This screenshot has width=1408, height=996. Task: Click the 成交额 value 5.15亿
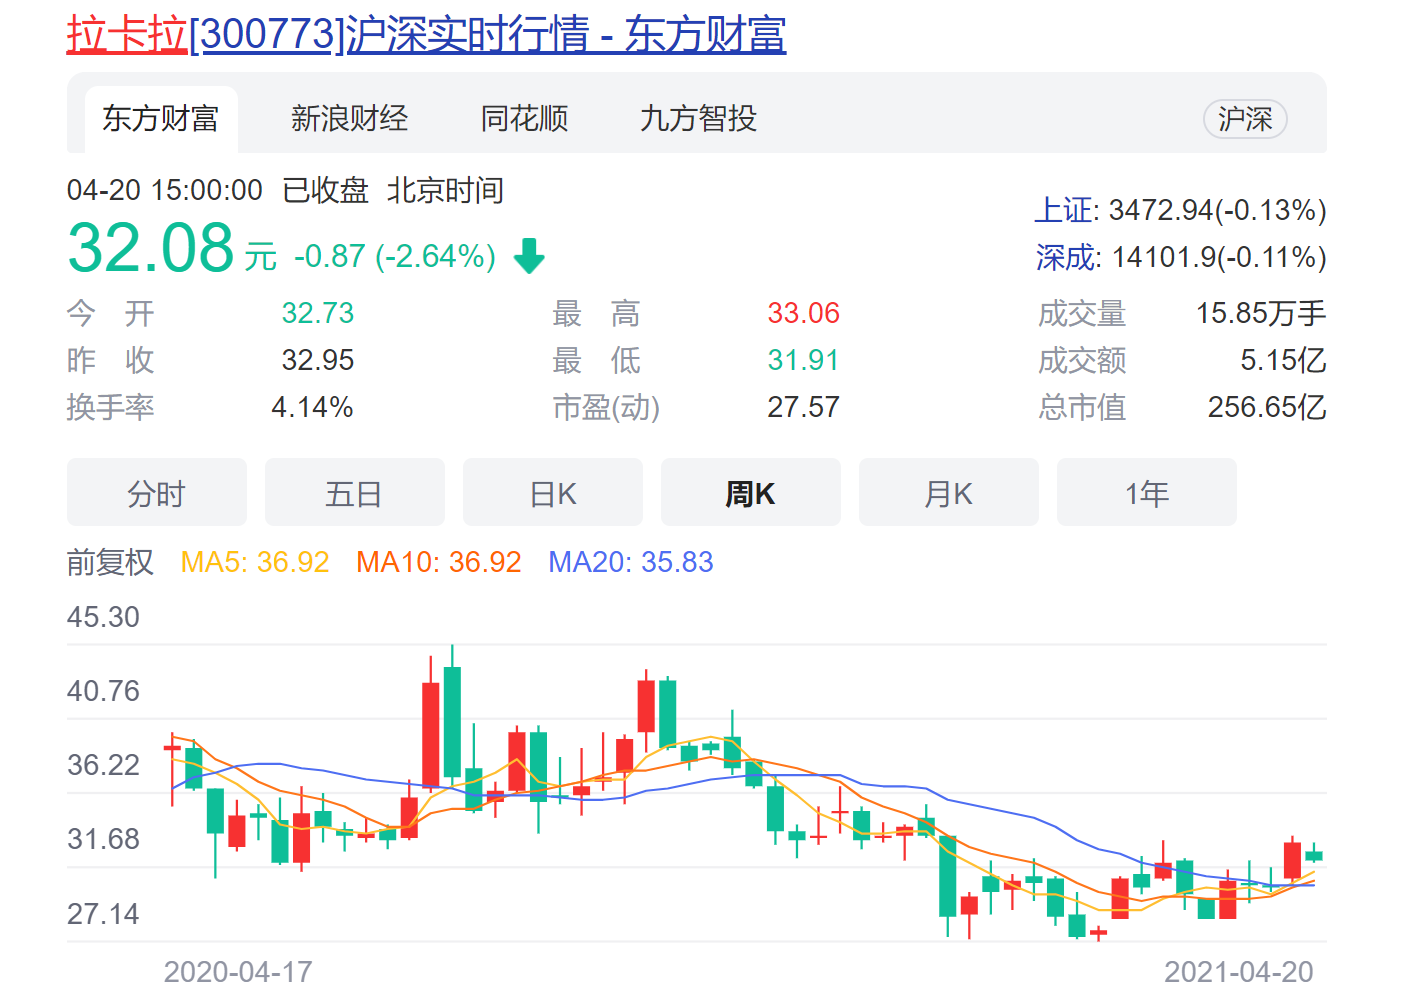(1283, 360)
